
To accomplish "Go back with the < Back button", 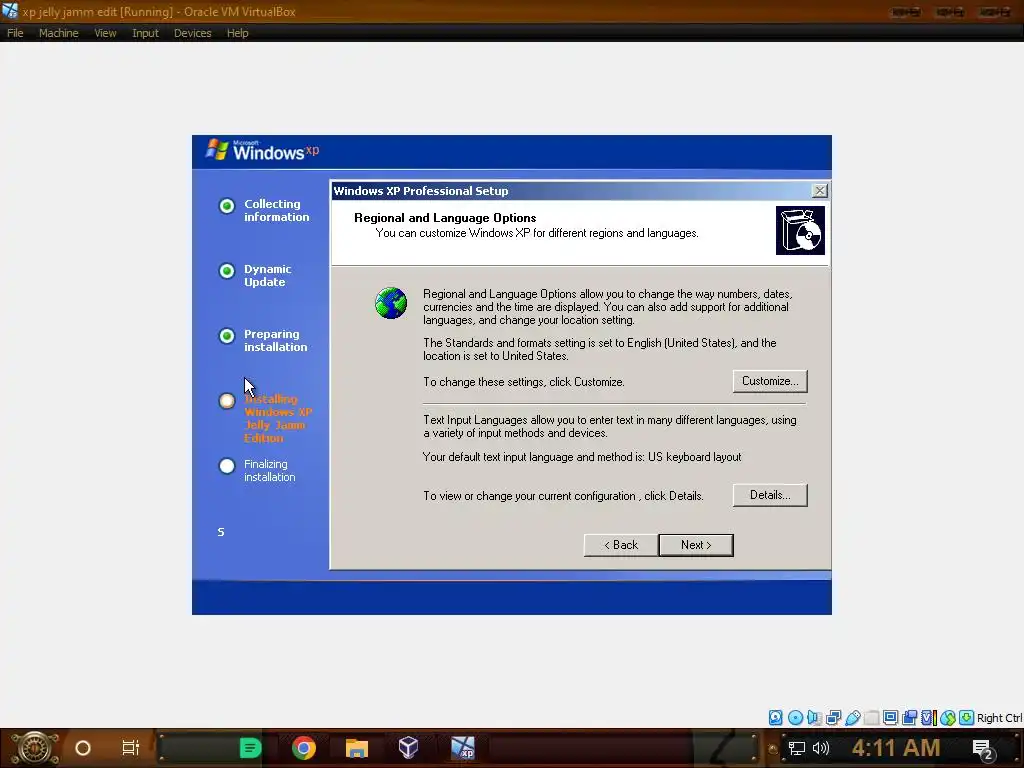I will (621, 545).
